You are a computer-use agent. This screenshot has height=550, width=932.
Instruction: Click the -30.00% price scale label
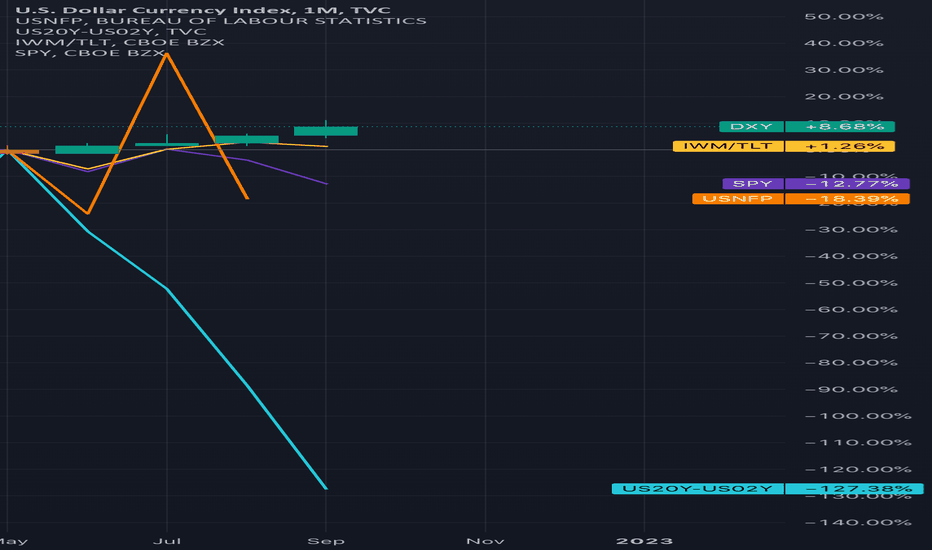tap(851, 230)
